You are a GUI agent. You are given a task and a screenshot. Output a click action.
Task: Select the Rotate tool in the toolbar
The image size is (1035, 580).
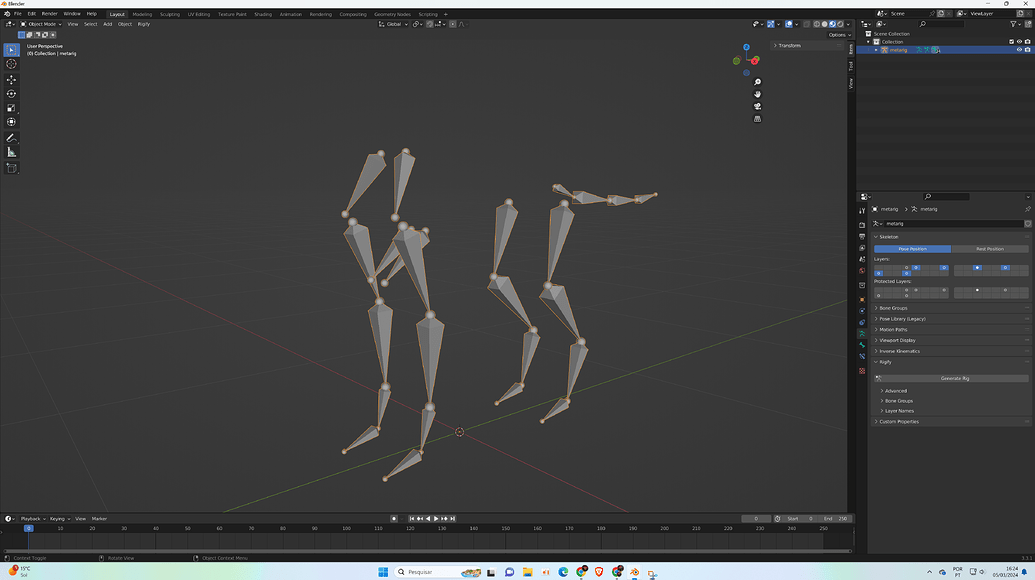11,94
